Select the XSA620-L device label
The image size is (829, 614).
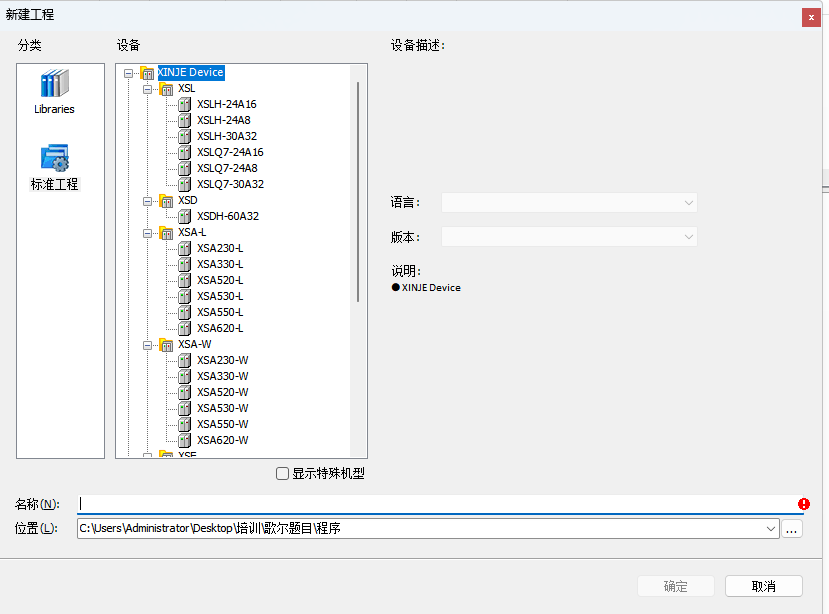[220, 328]
